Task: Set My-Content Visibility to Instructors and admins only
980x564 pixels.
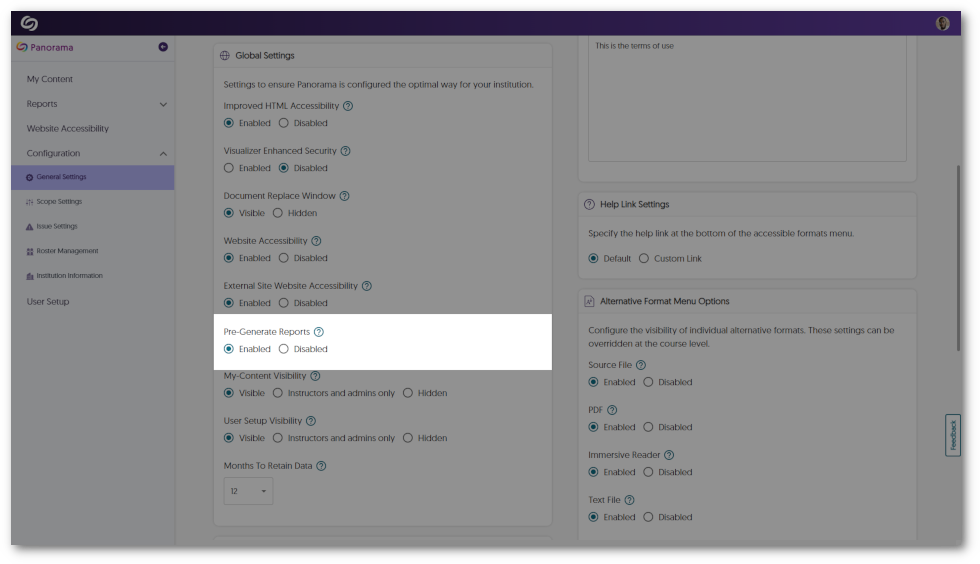Action: 278,393
